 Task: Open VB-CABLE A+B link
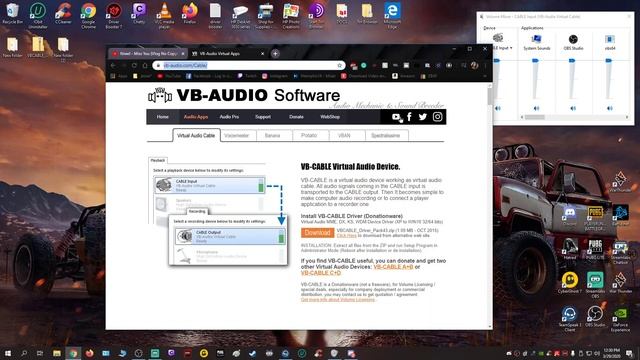(393, 267)
